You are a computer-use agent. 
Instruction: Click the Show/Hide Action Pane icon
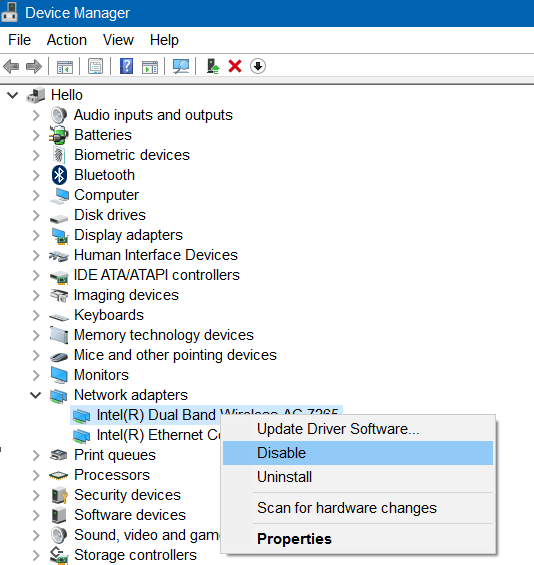point(150,67)
